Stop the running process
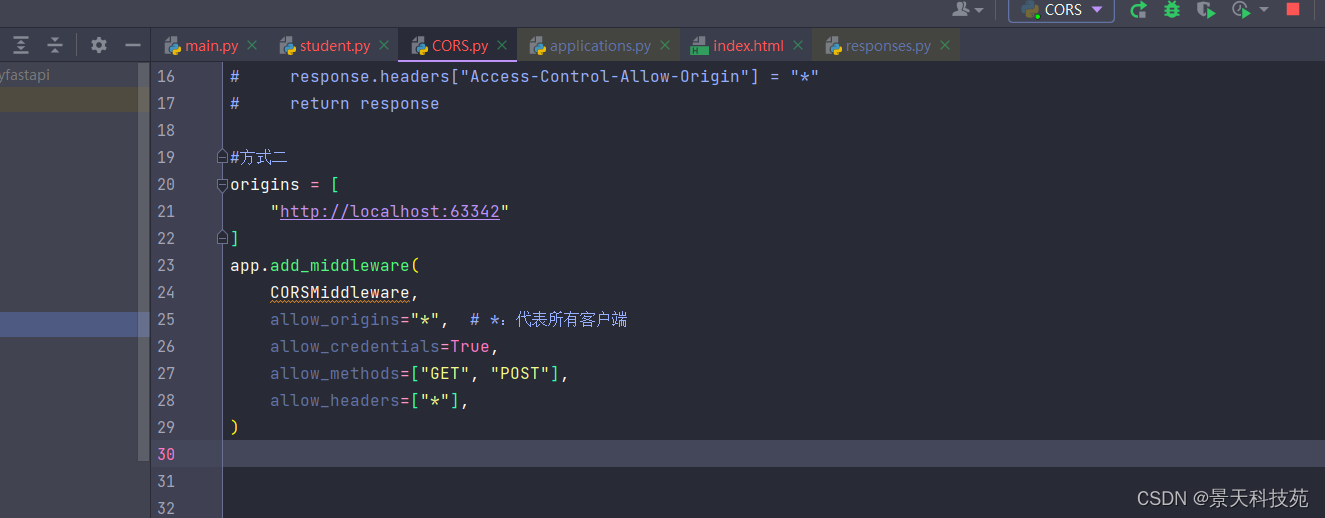 click(1293, 10)
